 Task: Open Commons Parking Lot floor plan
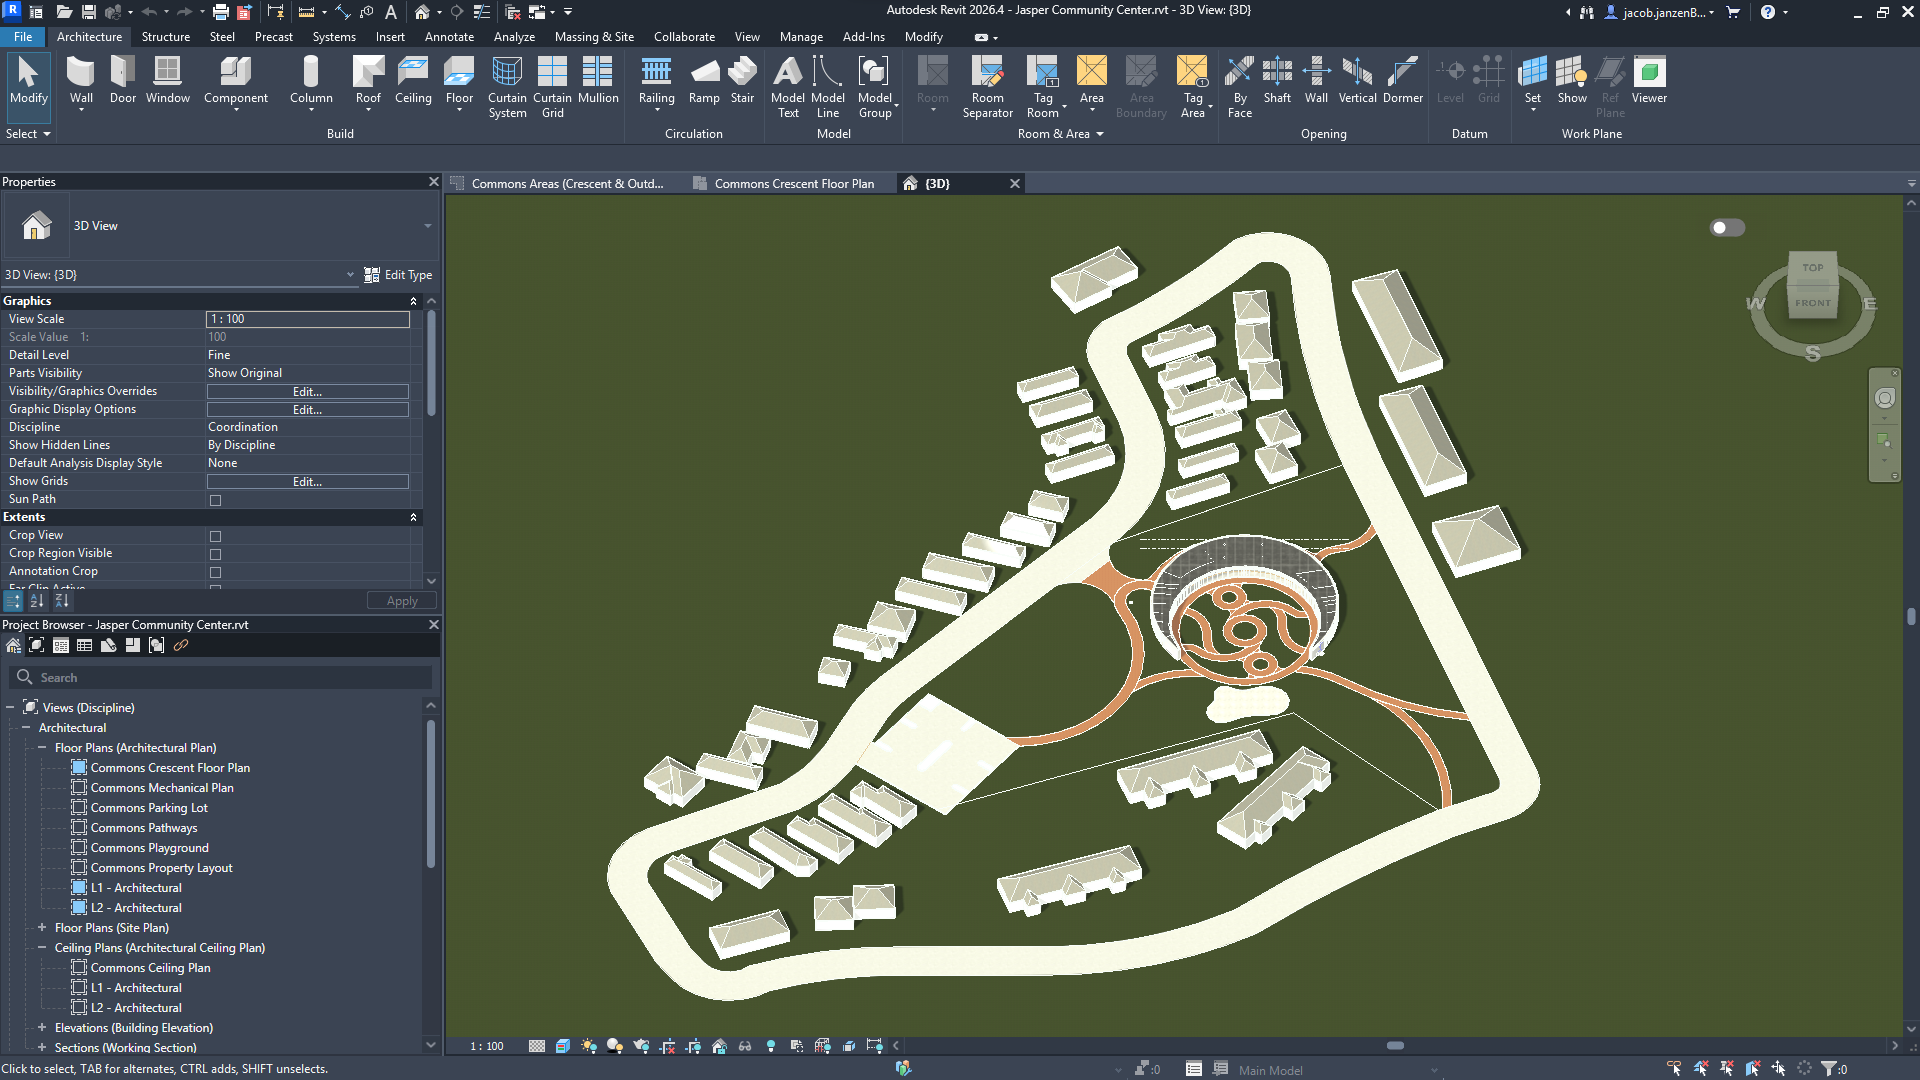[149, 808]
